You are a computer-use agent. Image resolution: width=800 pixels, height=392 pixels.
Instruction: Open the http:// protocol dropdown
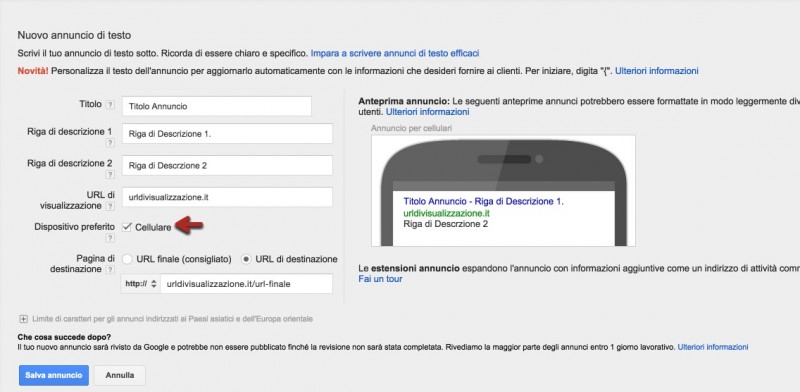pyautogui.click(x=140, y=284)
